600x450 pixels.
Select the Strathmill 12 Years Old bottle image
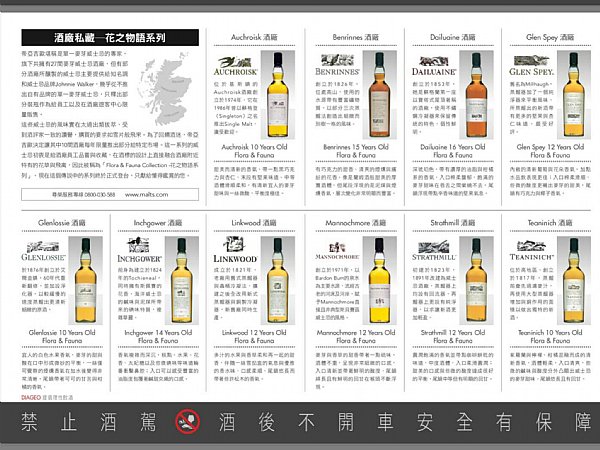click(x=476, y=280)
